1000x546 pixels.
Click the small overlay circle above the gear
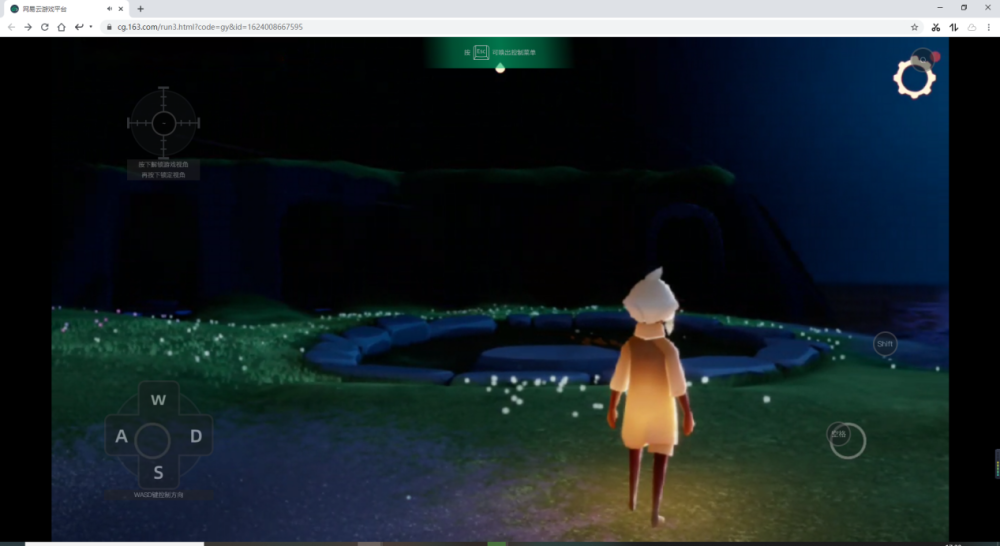point(922,59)
